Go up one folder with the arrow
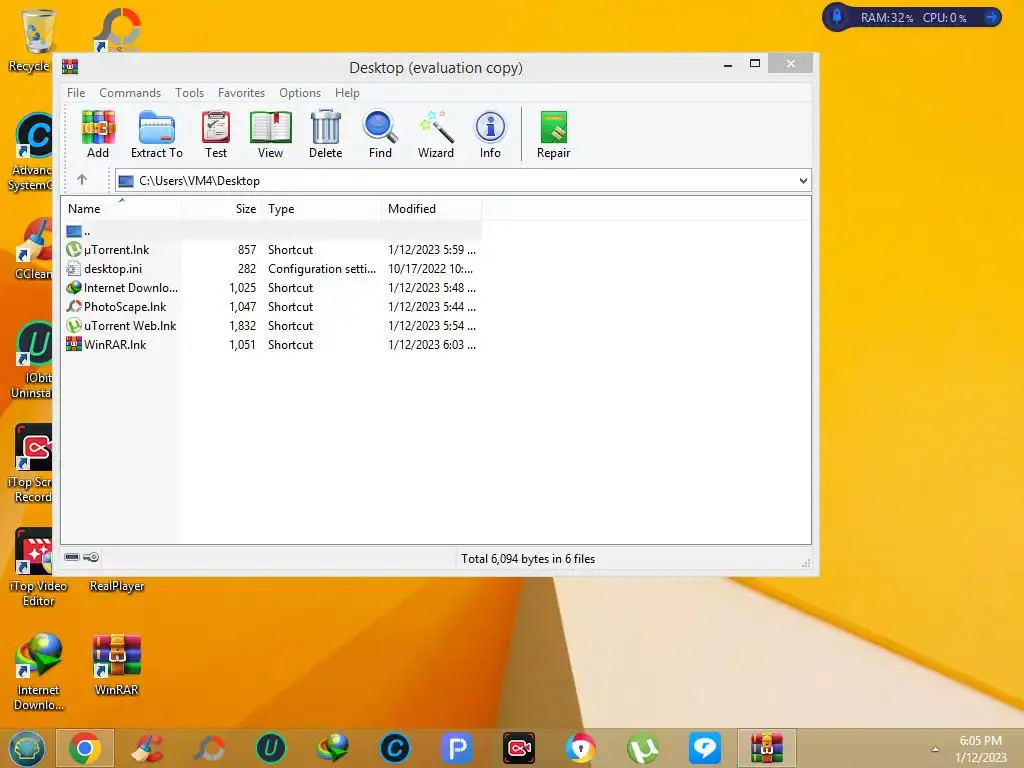Image resolution: width=1024 pixels, height=768 pixels. [82, 180]
